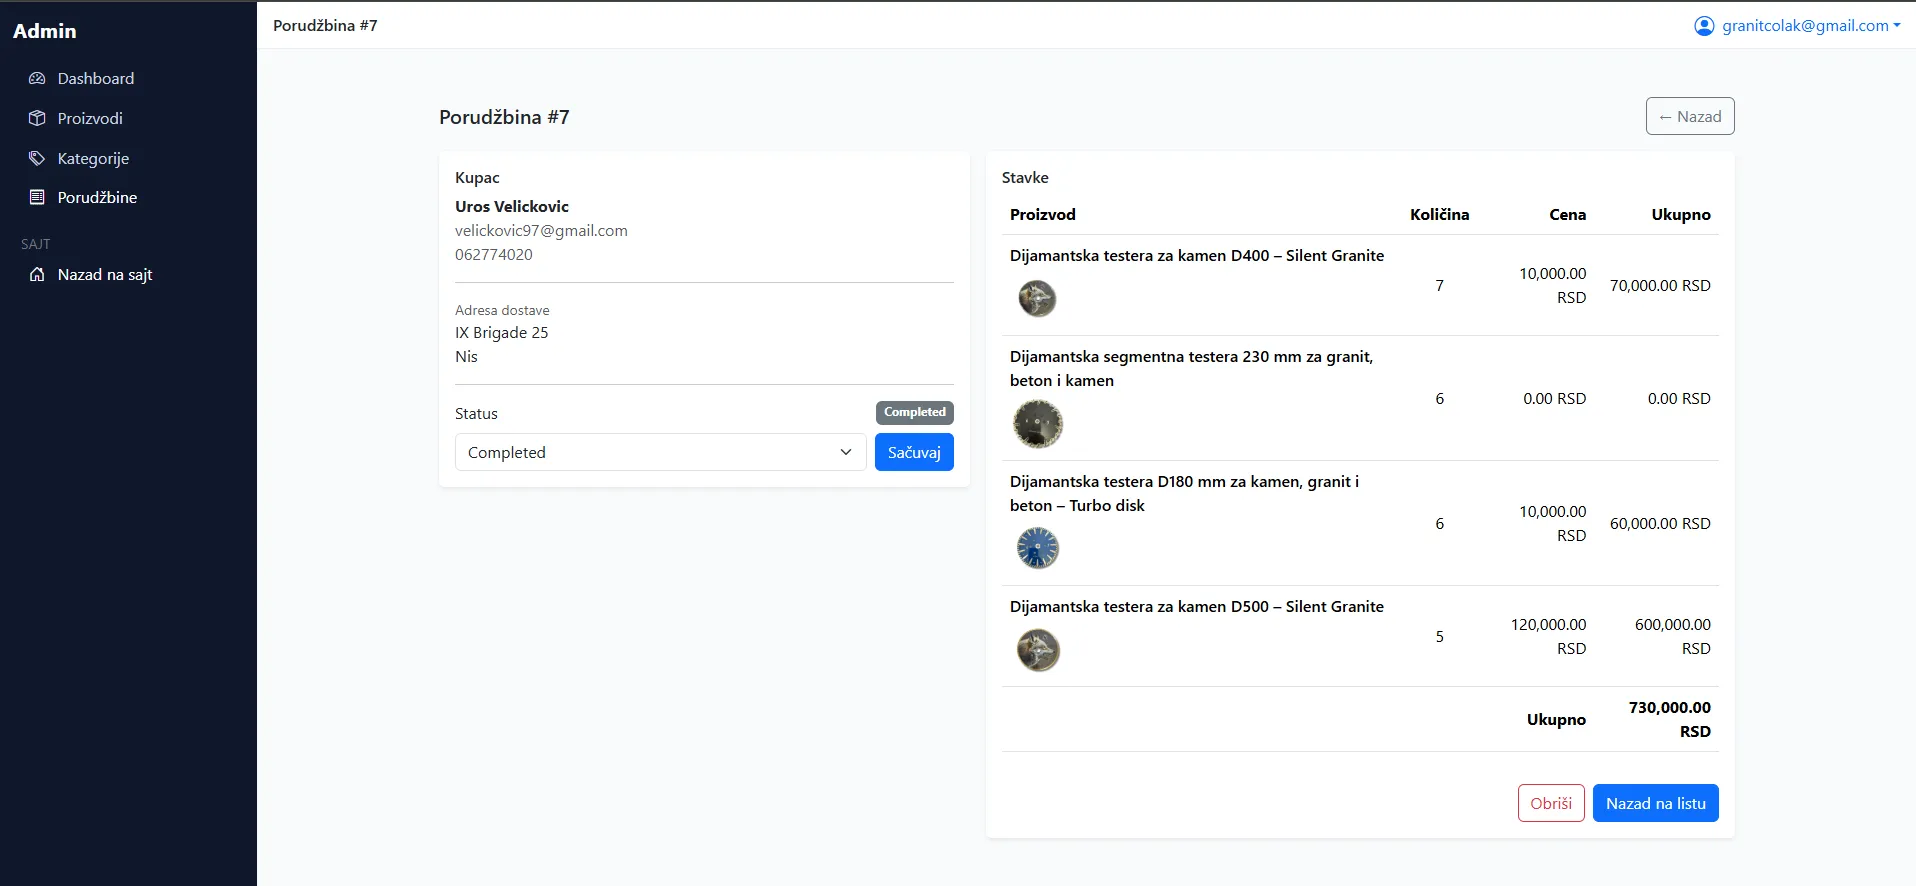Click the gray Completed status badge
This screenshot has width=1916, height=886.
click(914, 412)
